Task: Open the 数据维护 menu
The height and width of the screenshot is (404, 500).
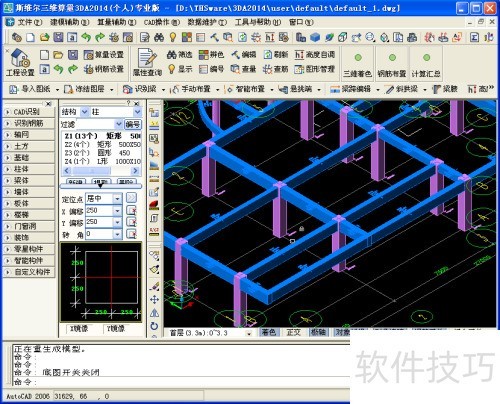Action: tap(207, 22)
